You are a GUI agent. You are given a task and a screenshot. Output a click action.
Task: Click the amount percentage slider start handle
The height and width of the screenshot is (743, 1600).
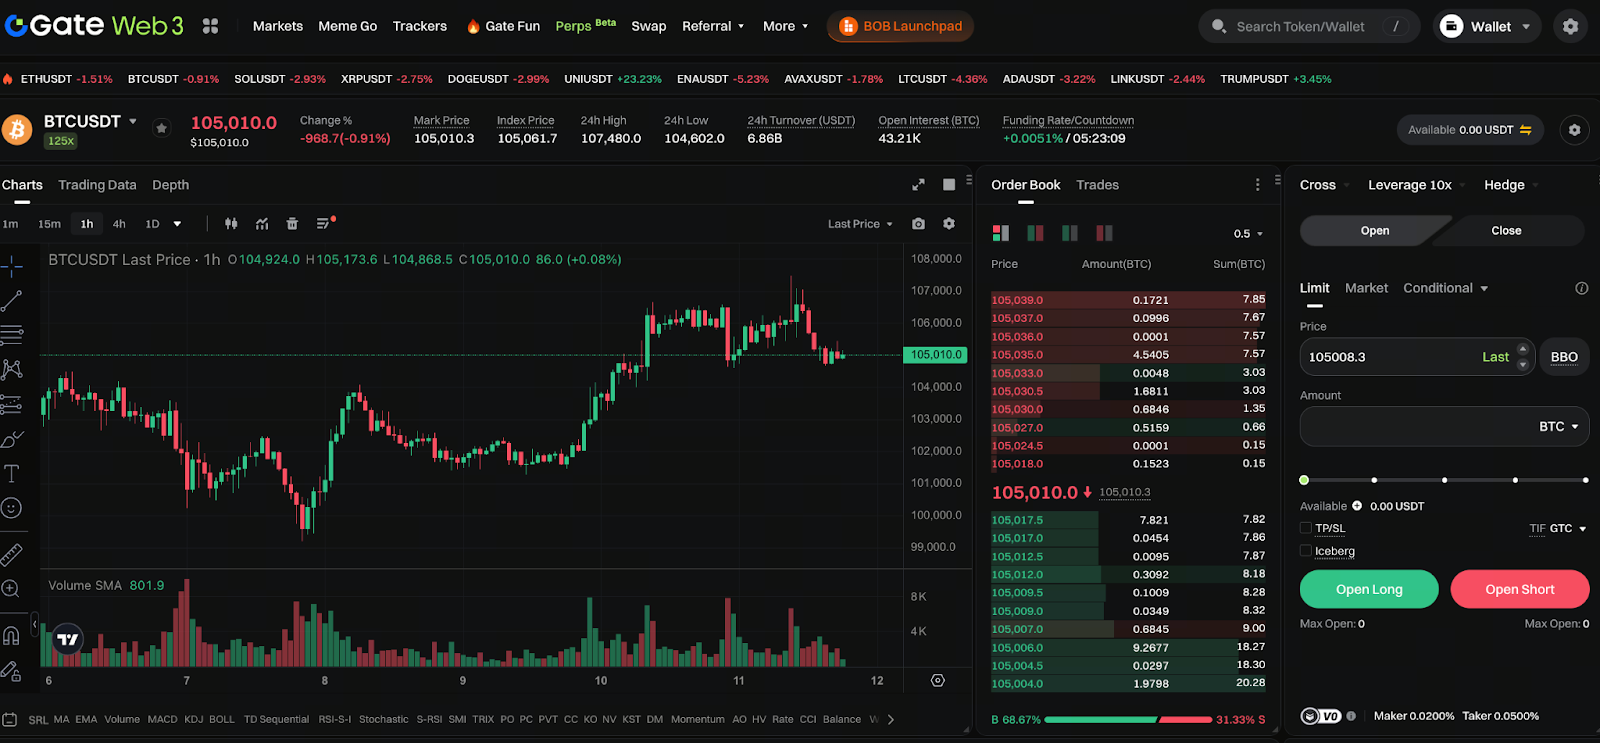[1304, 480]
